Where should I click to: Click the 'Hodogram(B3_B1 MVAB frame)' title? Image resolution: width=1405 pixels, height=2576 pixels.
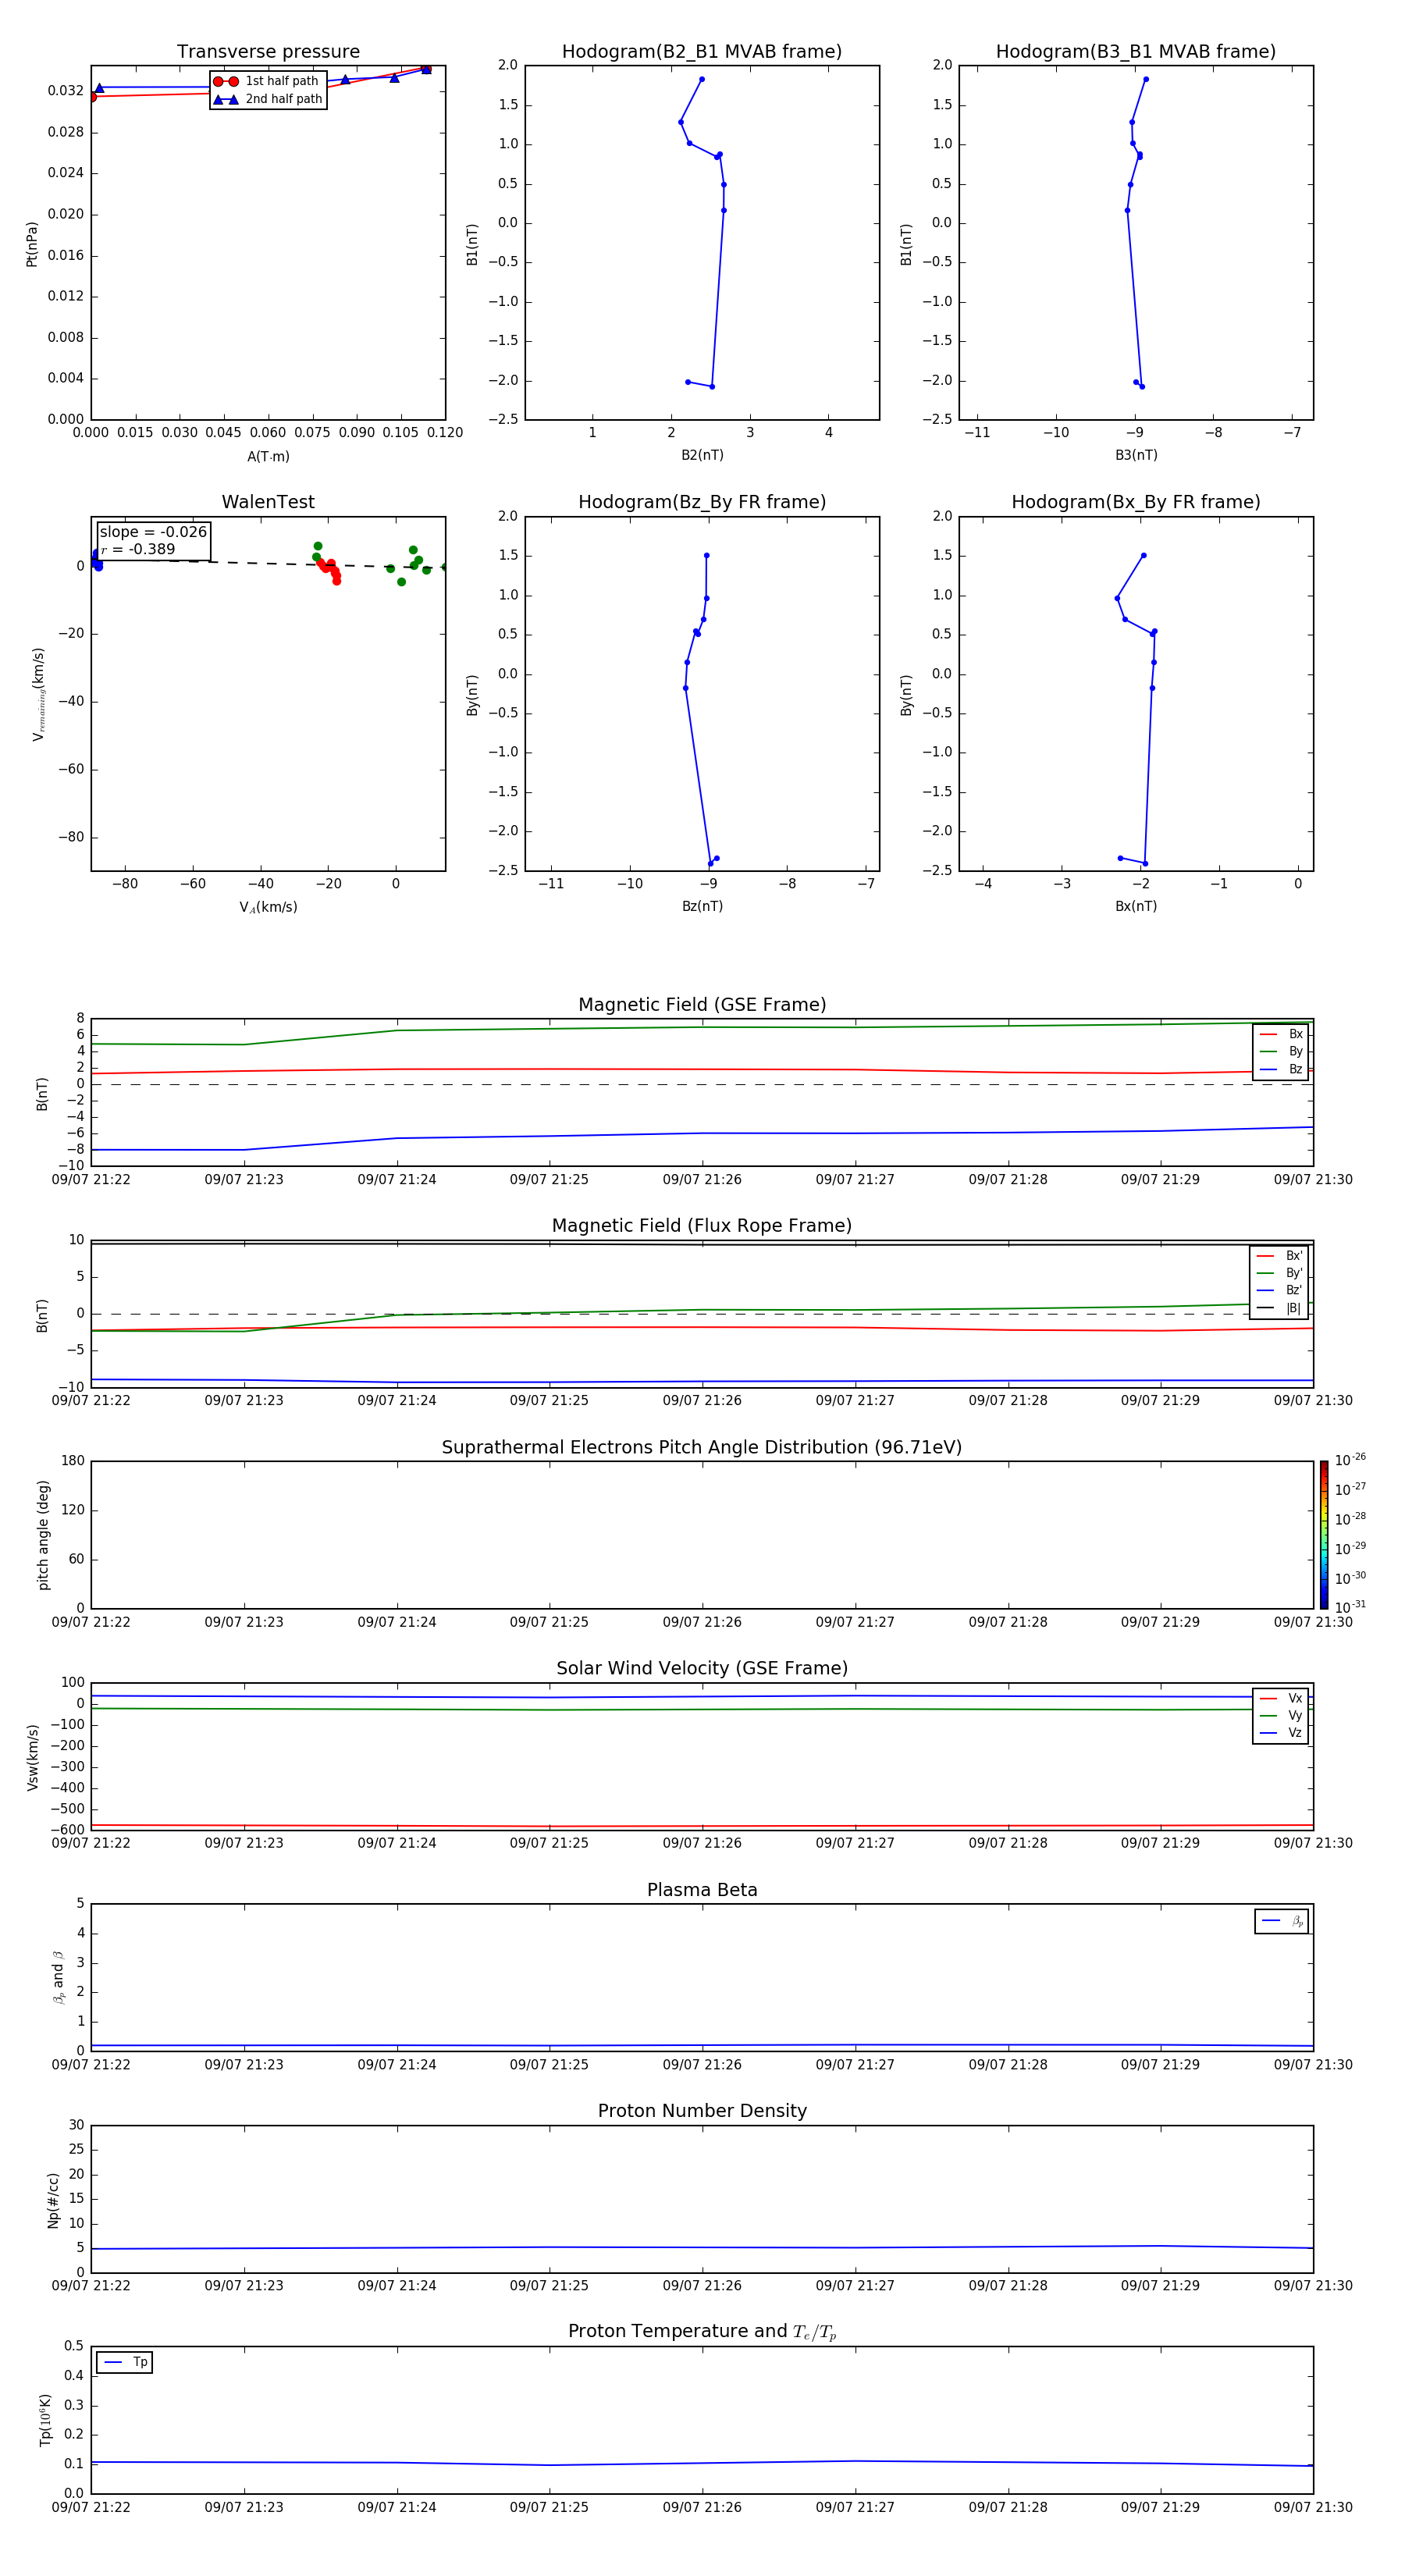point(1136,51)
